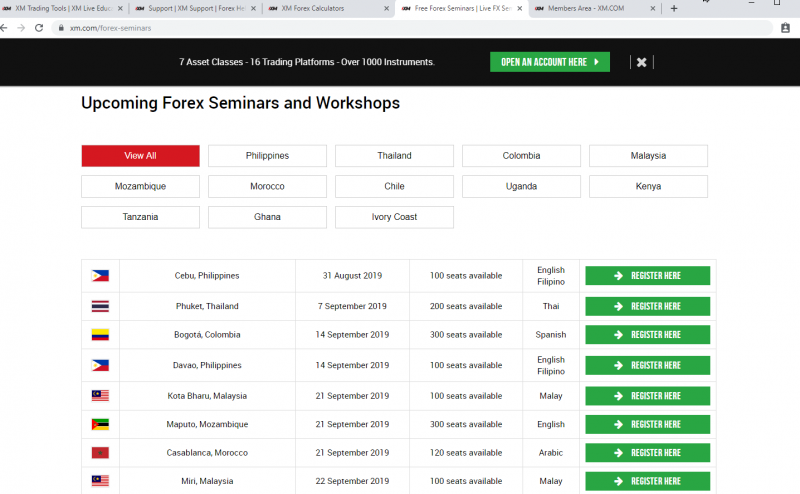
Task: Click the padlock icon in the address bar
Action: [61, 28]
